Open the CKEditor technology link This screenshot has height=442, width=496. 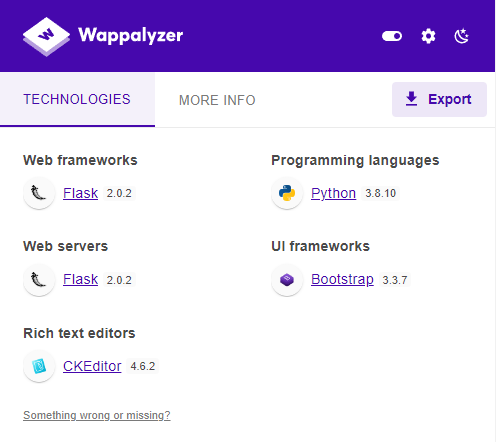coord(92,366)
